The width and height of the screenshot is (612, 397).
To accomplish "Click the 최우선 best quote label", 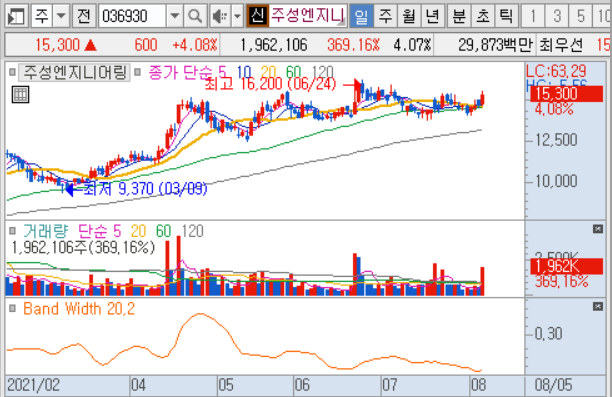I will tap(561, 45).
